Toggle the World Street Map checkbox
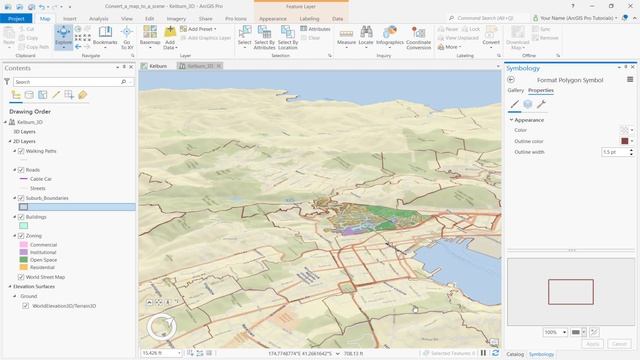The width and height of the screenshot is (640, 360). 21,277
